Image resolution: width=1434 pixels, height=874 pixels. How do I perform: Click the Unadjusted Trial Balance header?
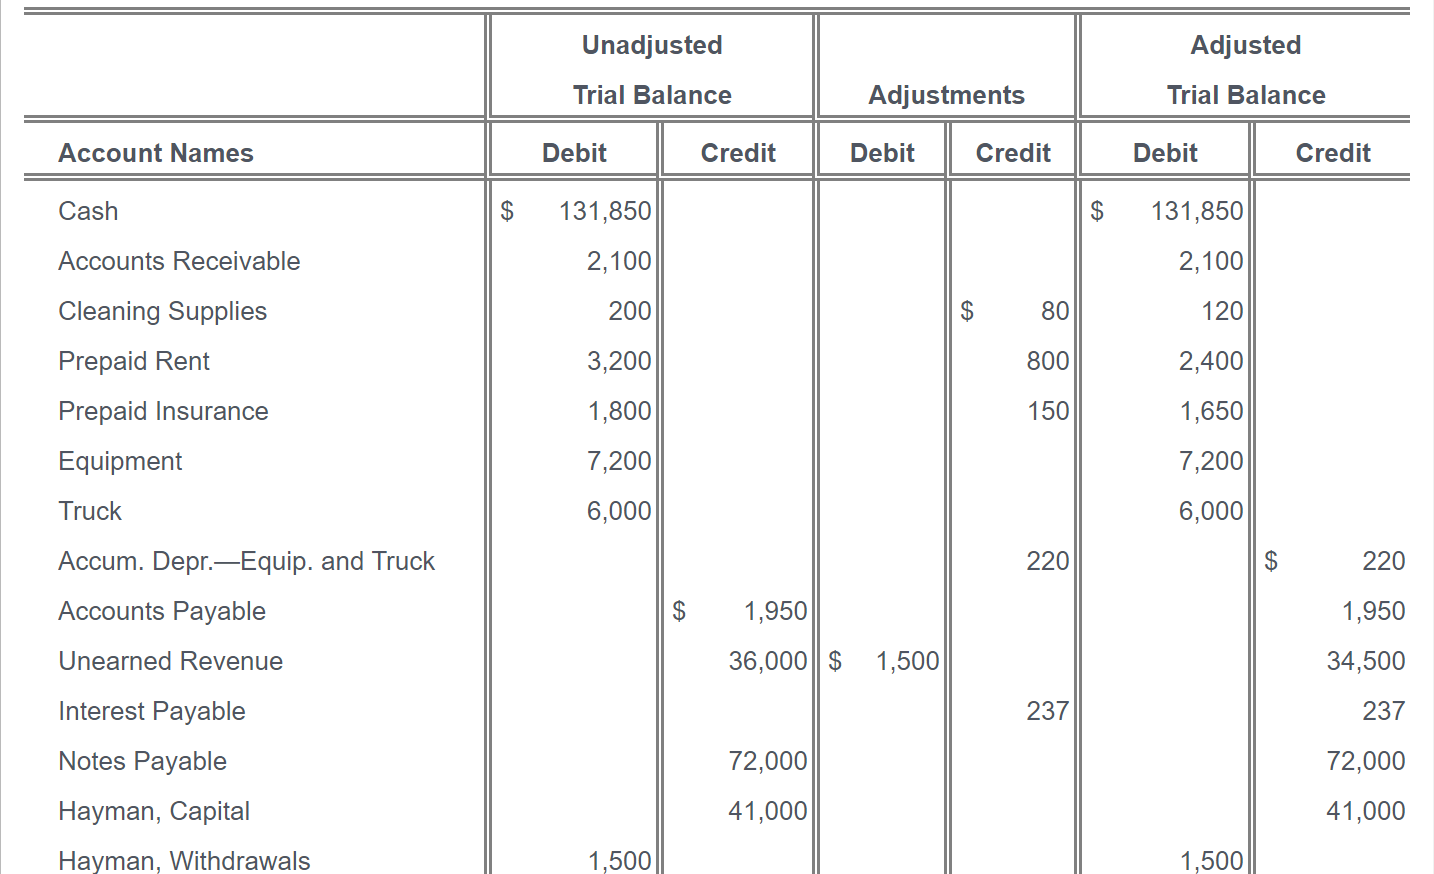coord(652,70)
